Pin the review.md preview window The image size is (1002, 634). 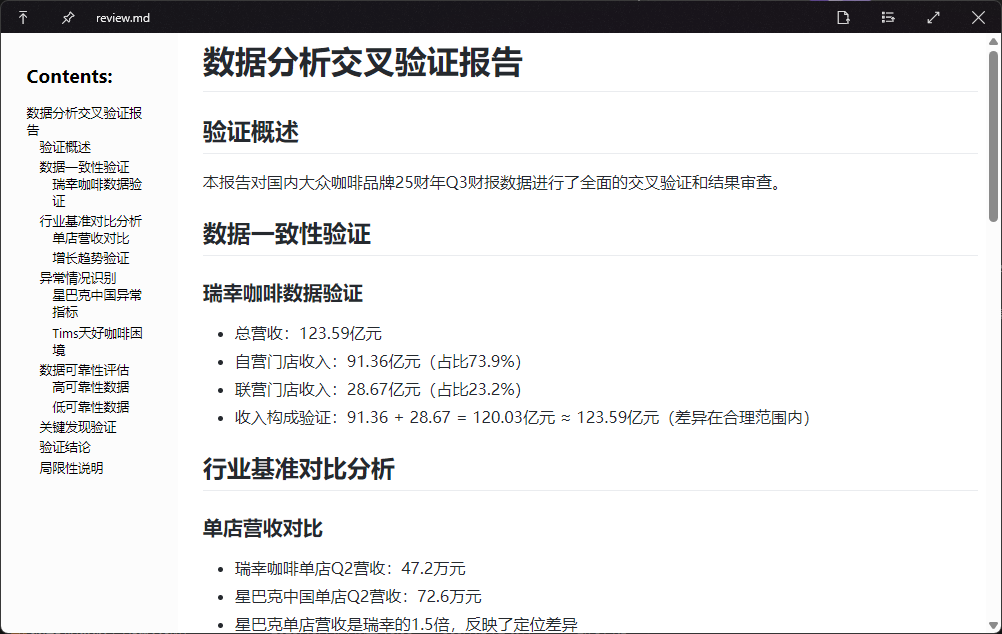click(x=67, y=18)
